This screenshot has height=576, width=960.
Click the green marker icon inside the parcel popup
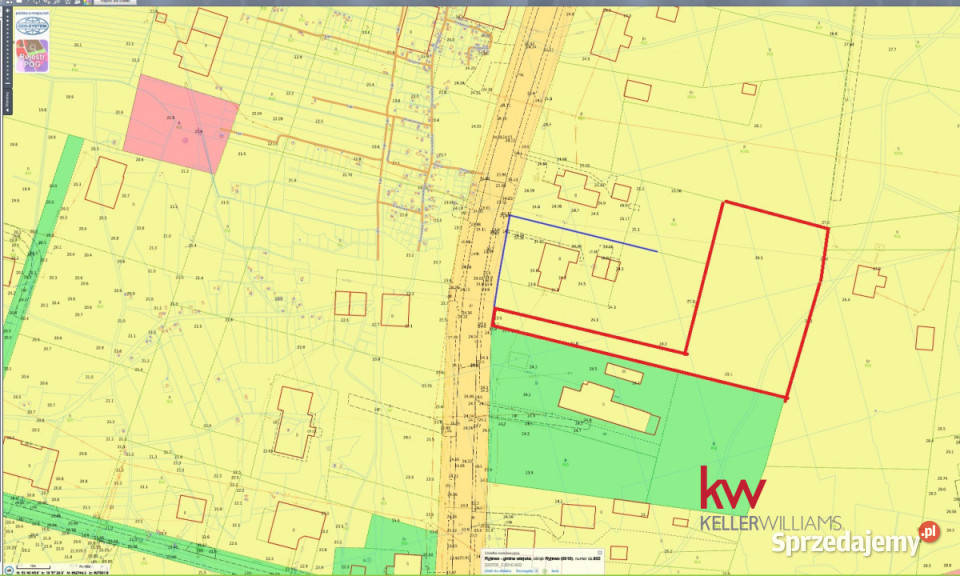tap(543, 571)
